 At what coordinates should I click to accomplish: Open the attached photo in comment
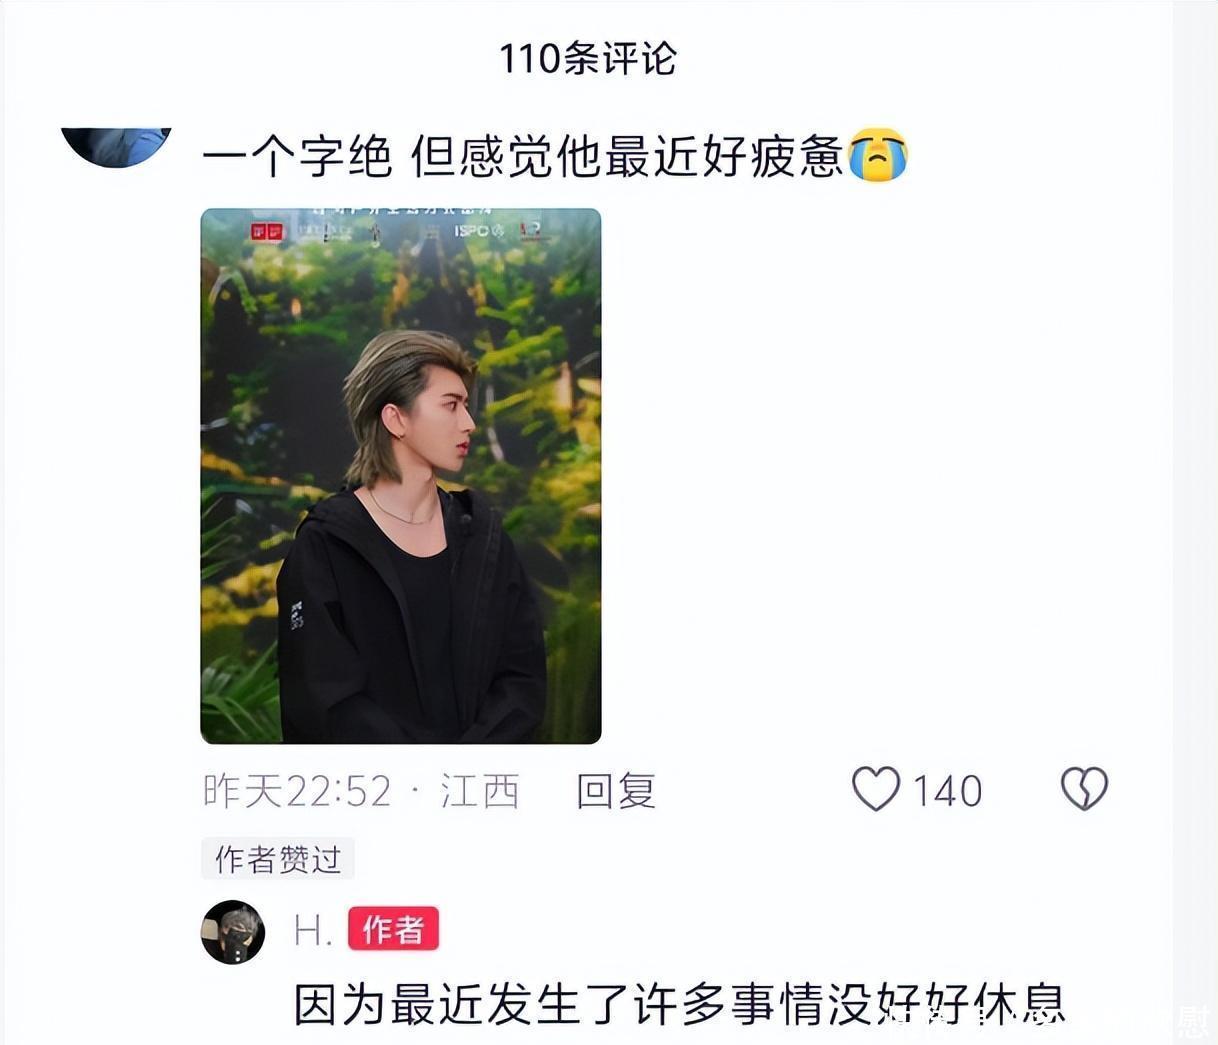(401, 476)
